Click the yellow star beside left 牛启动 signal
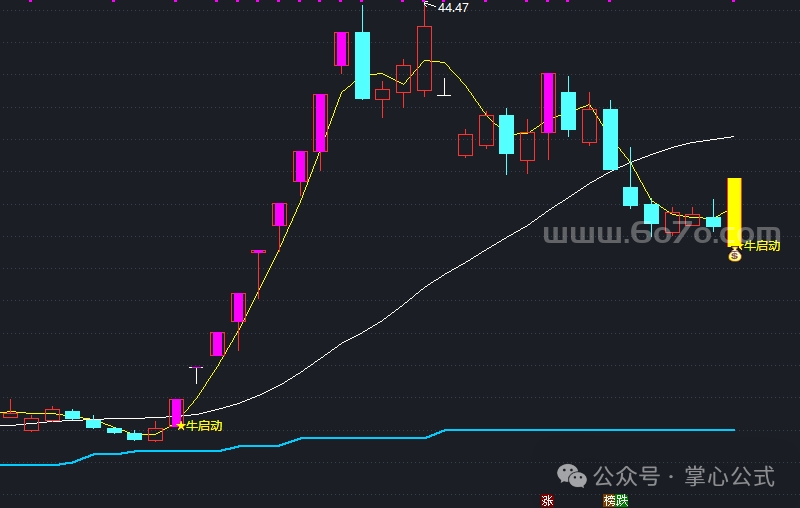Viewport: 800px width, 508px height. tap(181, 426)
